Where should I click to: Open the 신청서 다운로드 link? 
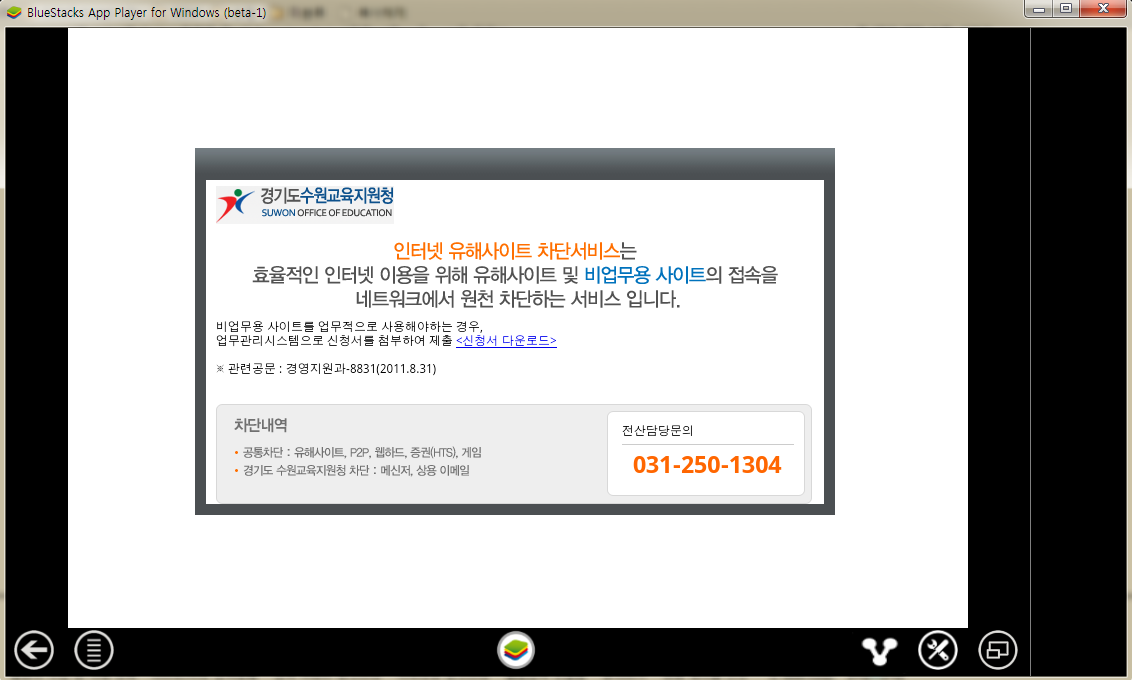click(506, 341)
